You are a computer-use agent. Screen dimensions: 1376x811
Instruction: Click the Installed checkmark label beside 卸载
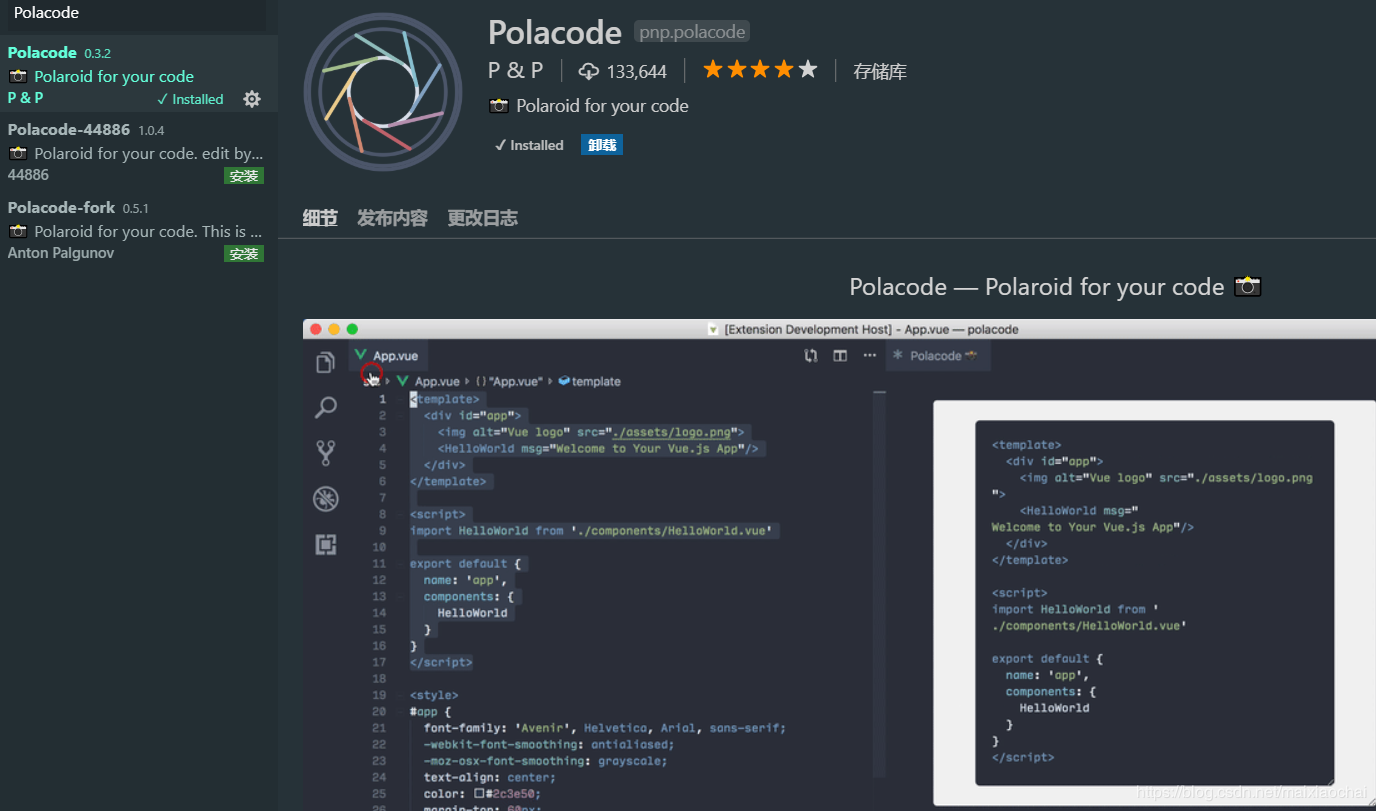529,145
